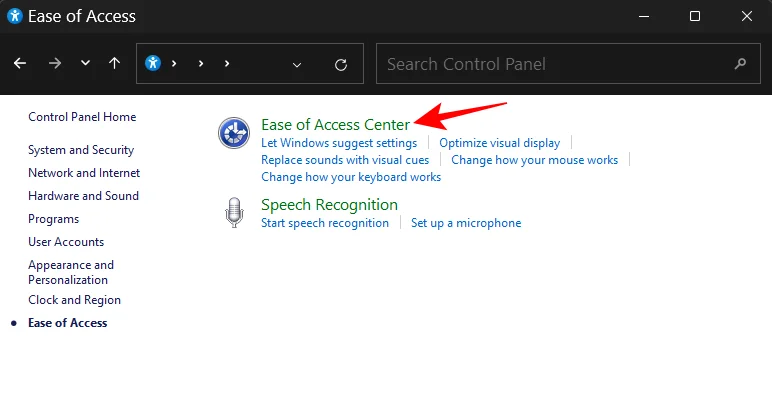
Task: Click the Speech Recognition microphone icon
Action: [234, 213]
